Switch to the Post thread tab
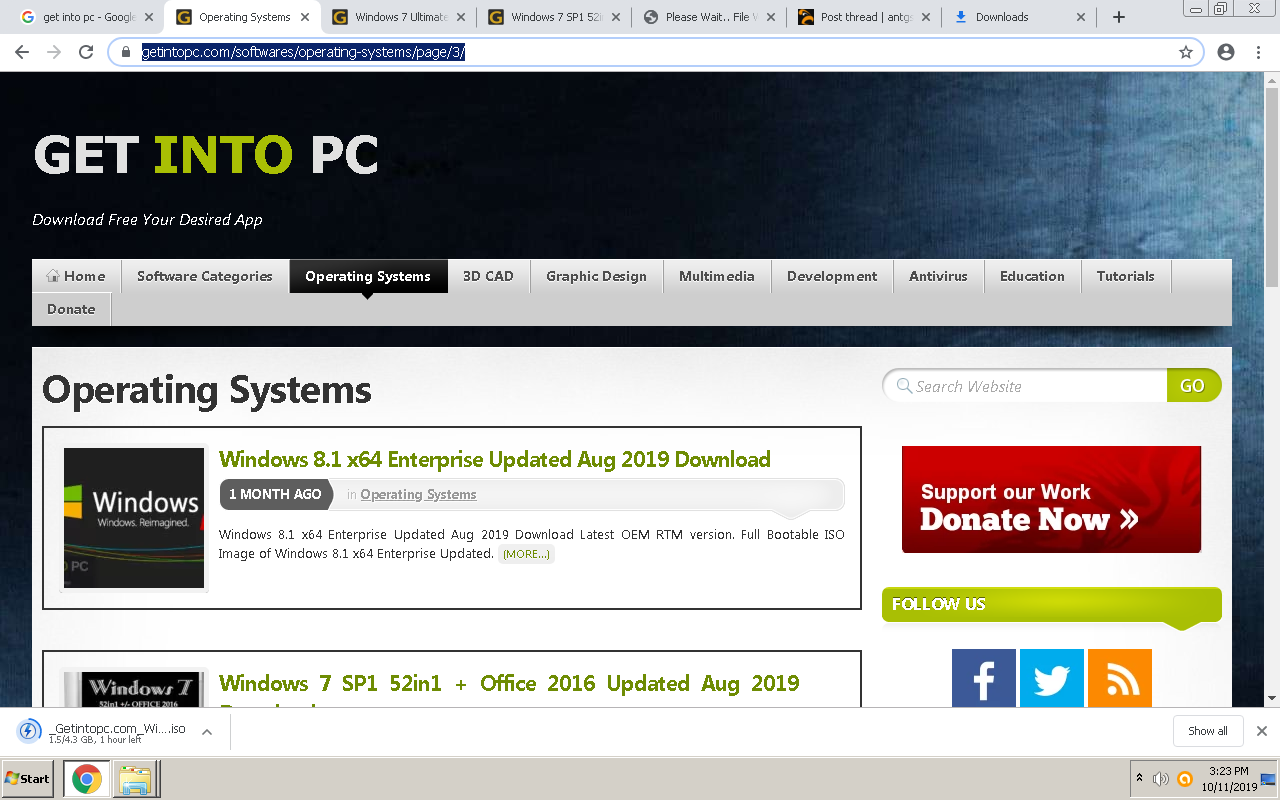Image resolution: width=1280 pixels, height=800 pixels. pos(866,17)
